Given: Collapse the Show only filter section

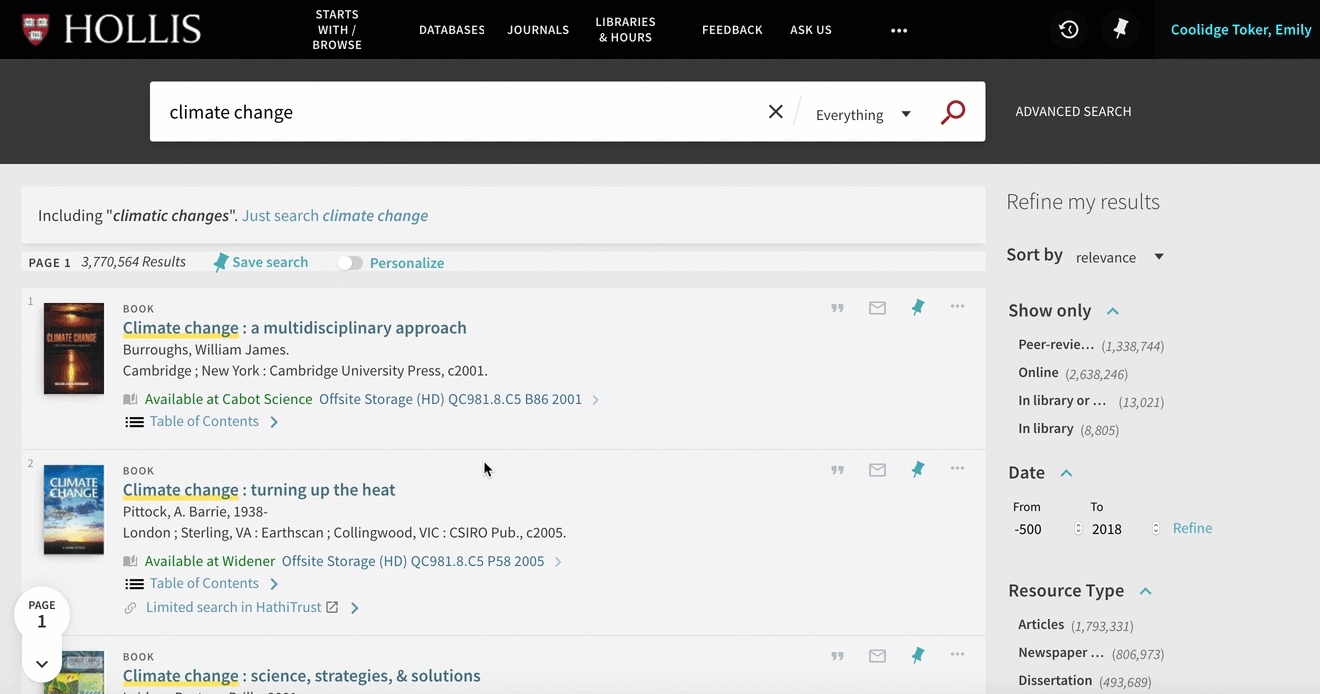Looking at the screenshot, I should [1113, 311].
